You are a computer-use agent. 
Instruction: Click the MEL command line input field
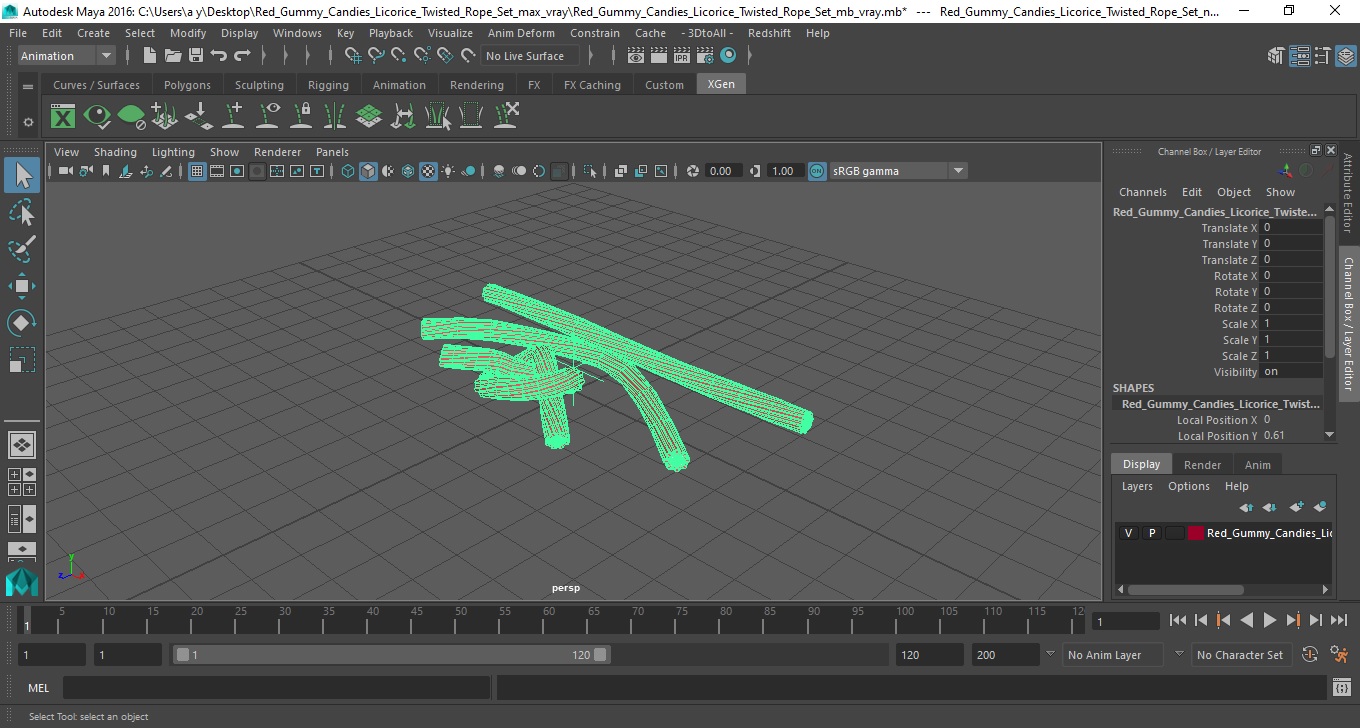276,688
